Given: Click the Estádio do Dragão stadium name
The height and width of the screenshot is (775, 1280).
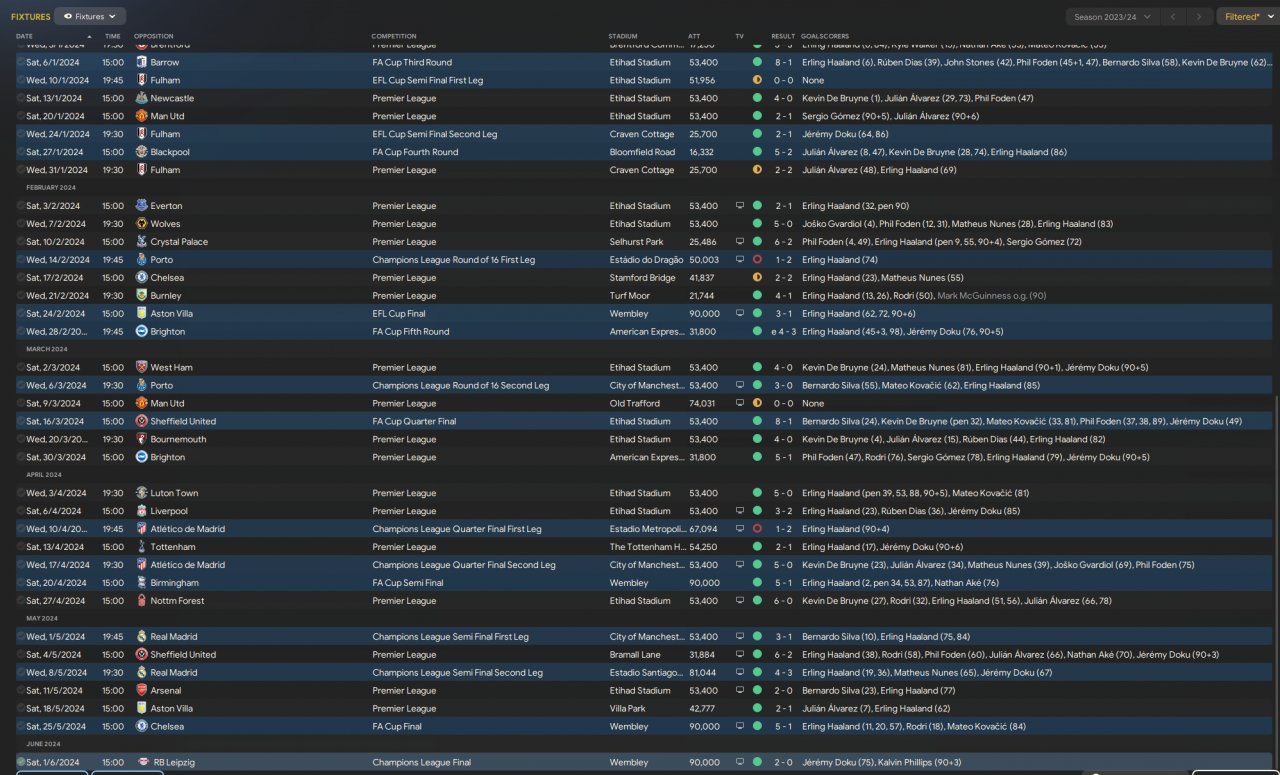Looking at the screenshot, I should coord(646,260).
